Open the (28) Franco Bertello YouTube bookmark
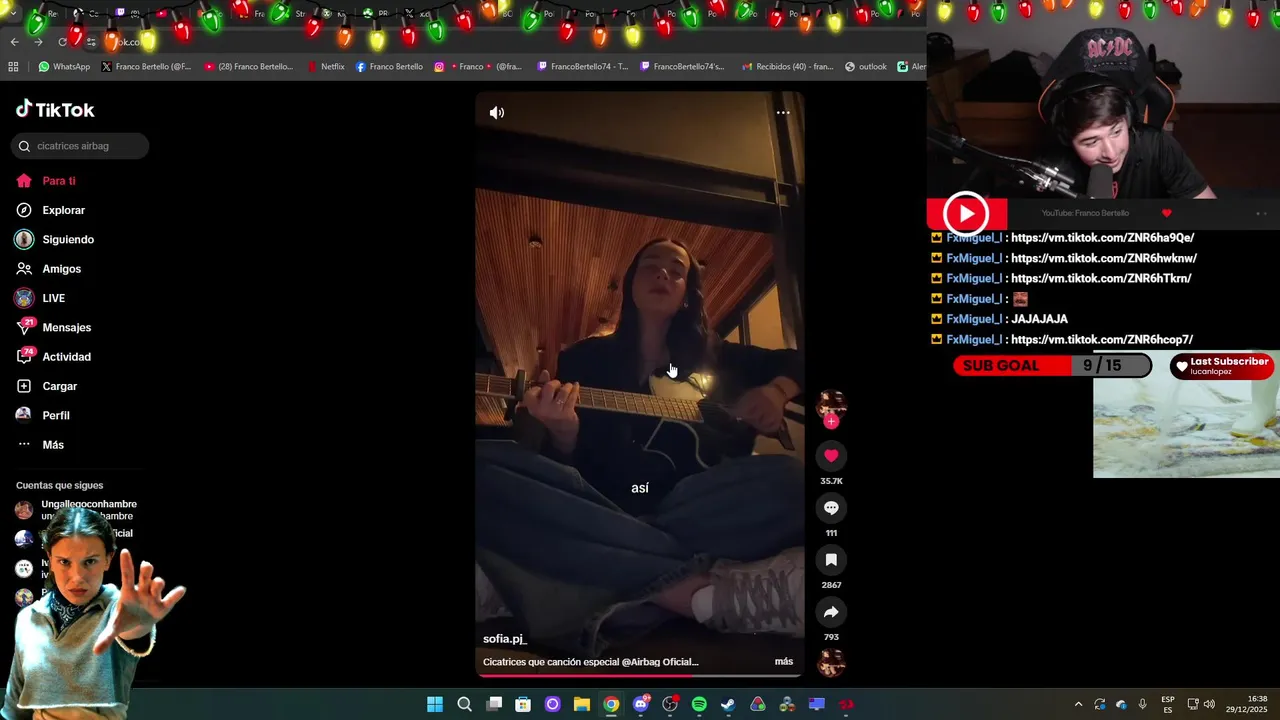The image size is (1280, 720). click(x=249, y=67)
